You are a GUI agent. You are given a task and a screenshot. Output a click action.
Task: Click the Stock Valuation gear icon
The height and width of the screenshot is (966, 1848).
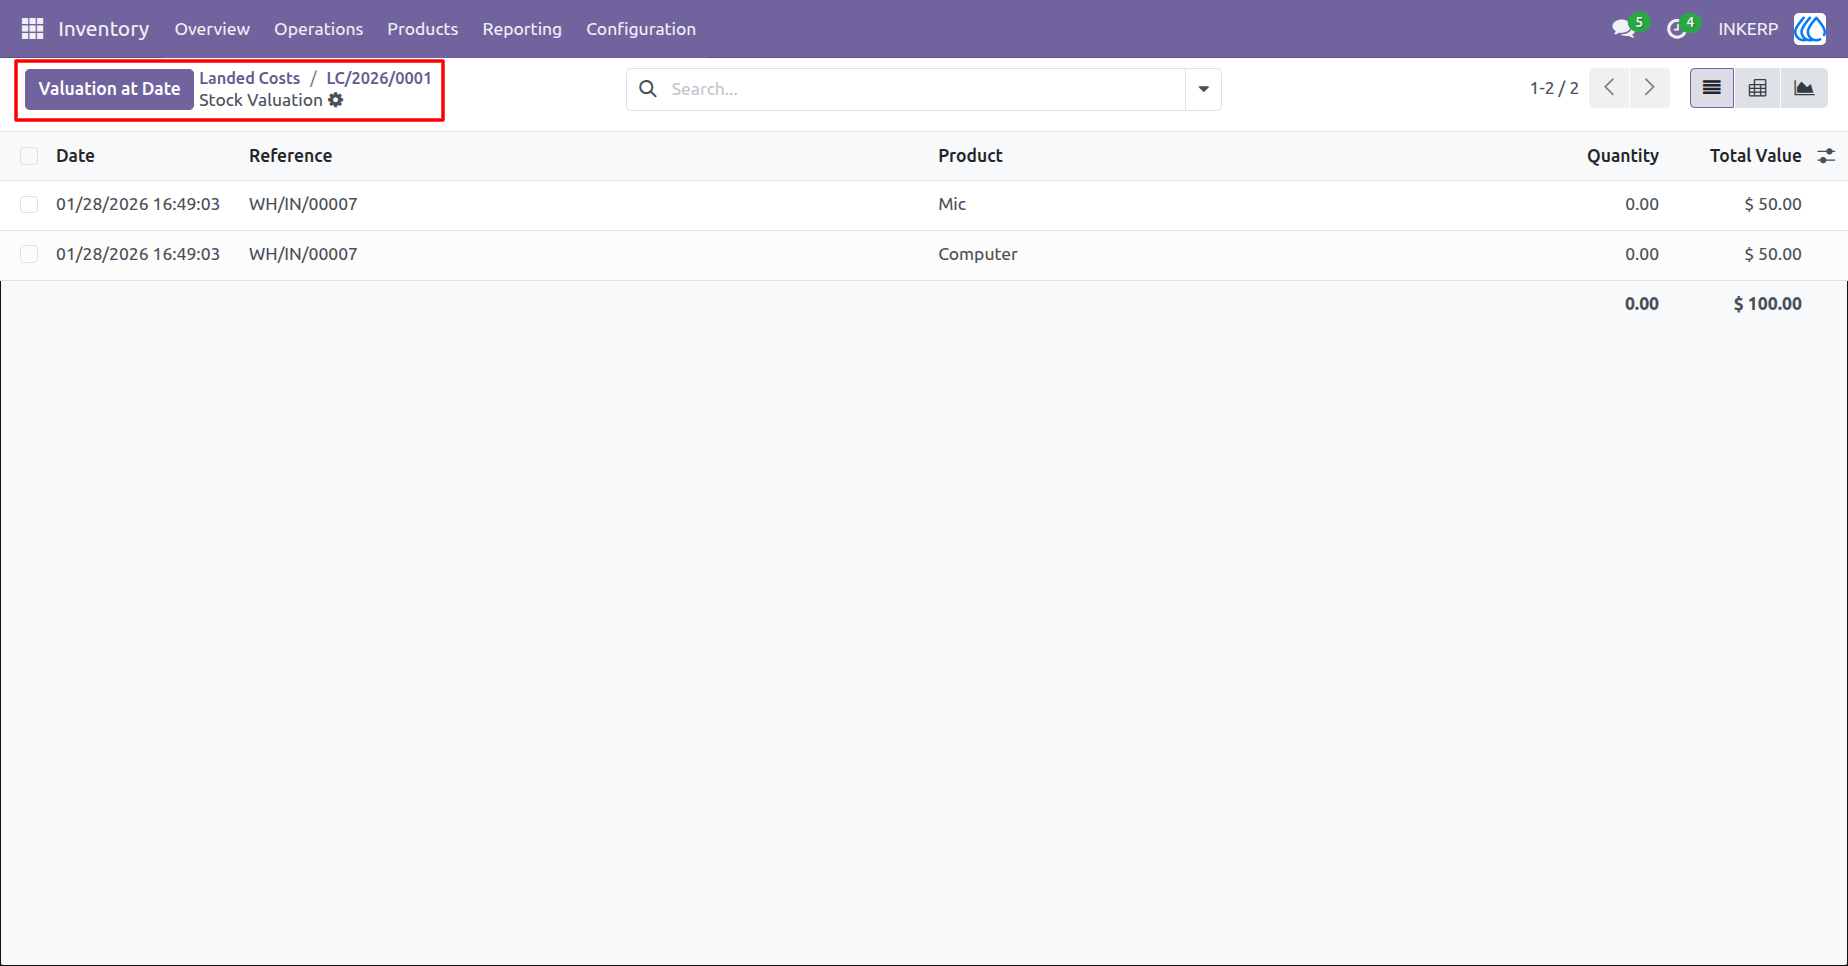pyautogui.click(x=336, y=100)
